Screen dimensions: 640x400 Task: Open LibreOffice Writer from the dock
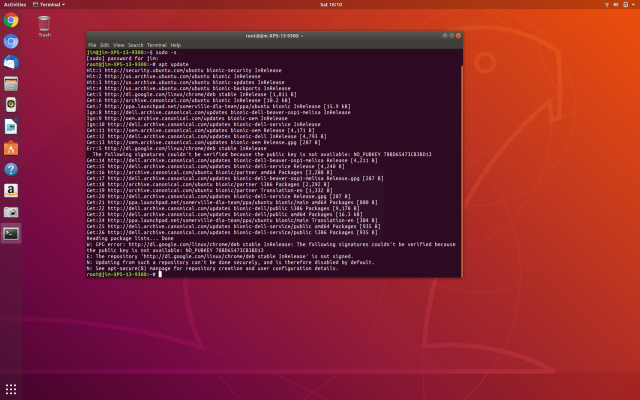point(11,126)
